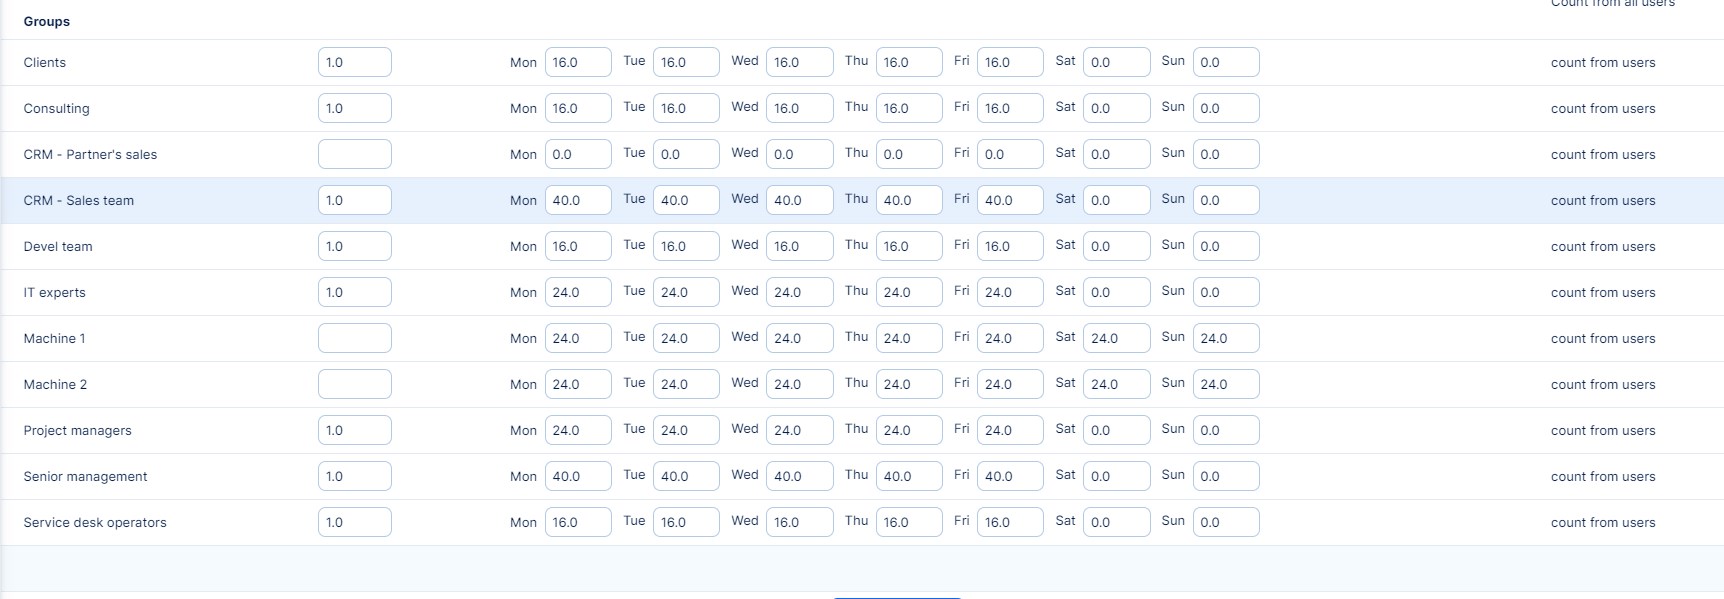The image size is (1724, 599).
Task: Click the Sunday hours field for Devel team
Action: (x=1225, y=246)
